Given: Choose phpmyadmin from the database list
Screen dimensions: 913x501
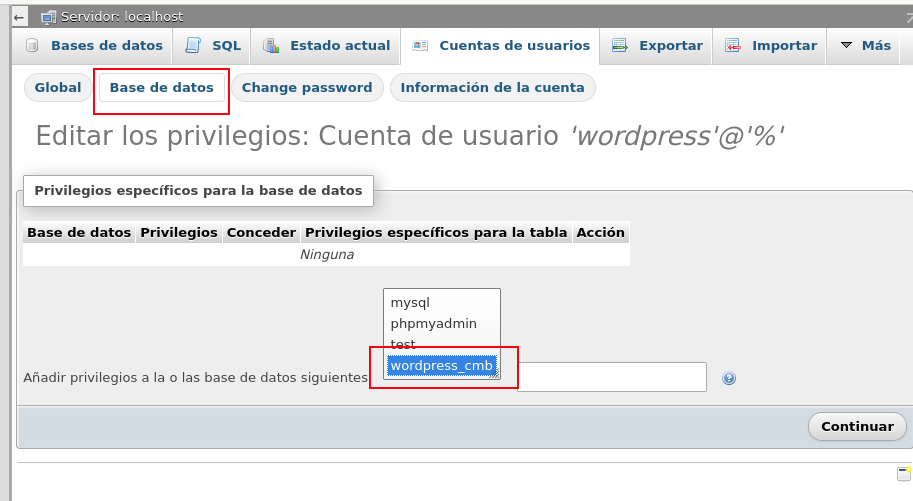Looking at the screenshot, I should (x=433, y=323).
